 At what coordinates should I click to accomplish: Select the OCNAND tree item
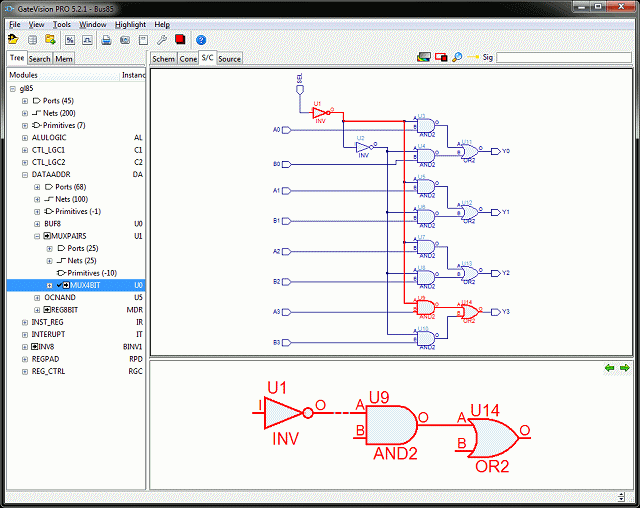click(x=60, y=297)
